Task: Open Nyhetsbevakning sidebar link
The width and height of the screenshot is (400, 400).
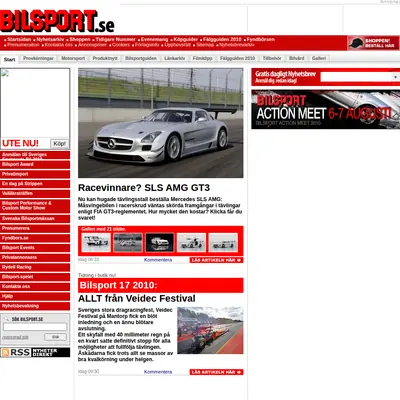Action: coord(35,306)
